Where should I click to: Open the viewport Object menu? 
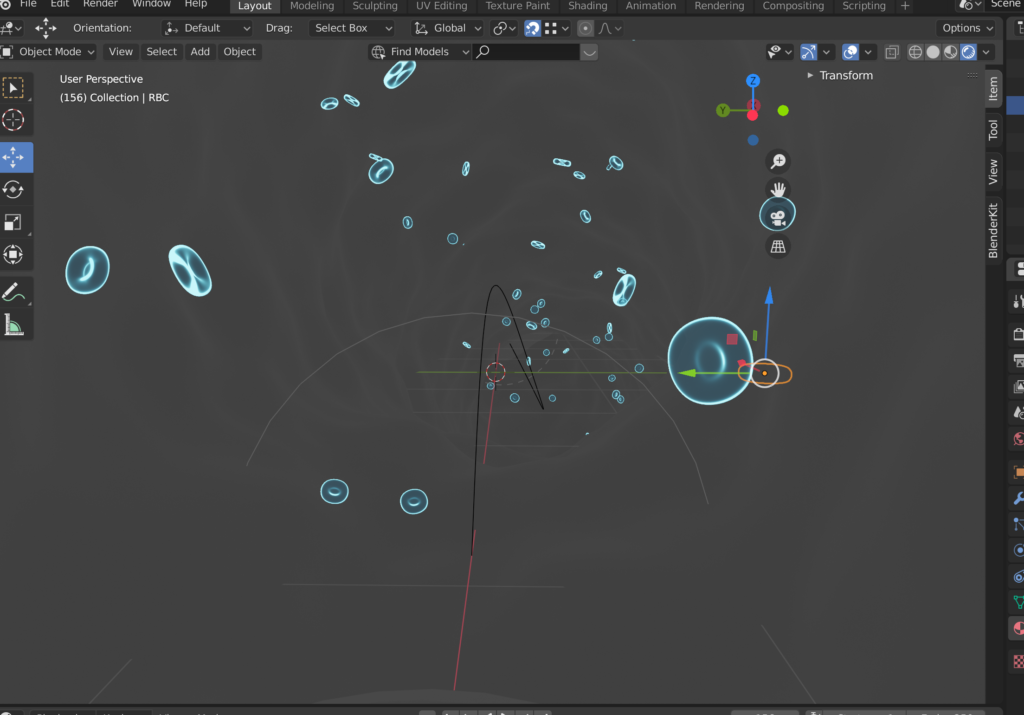(239, 52)
